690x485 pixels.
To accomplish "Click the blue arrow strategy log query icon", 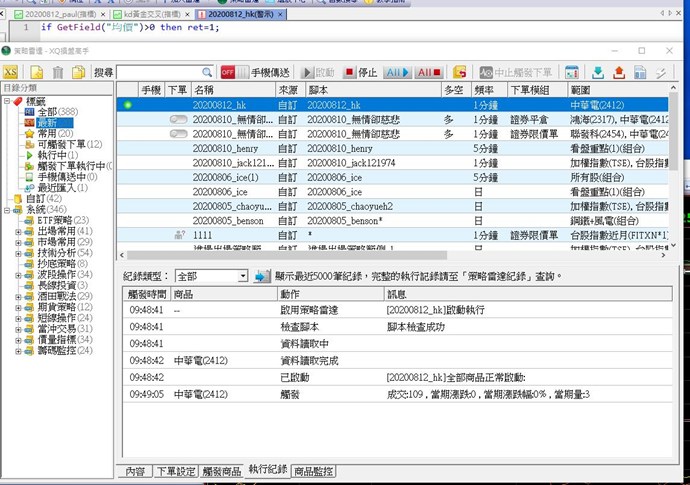I will pos(261,276).
